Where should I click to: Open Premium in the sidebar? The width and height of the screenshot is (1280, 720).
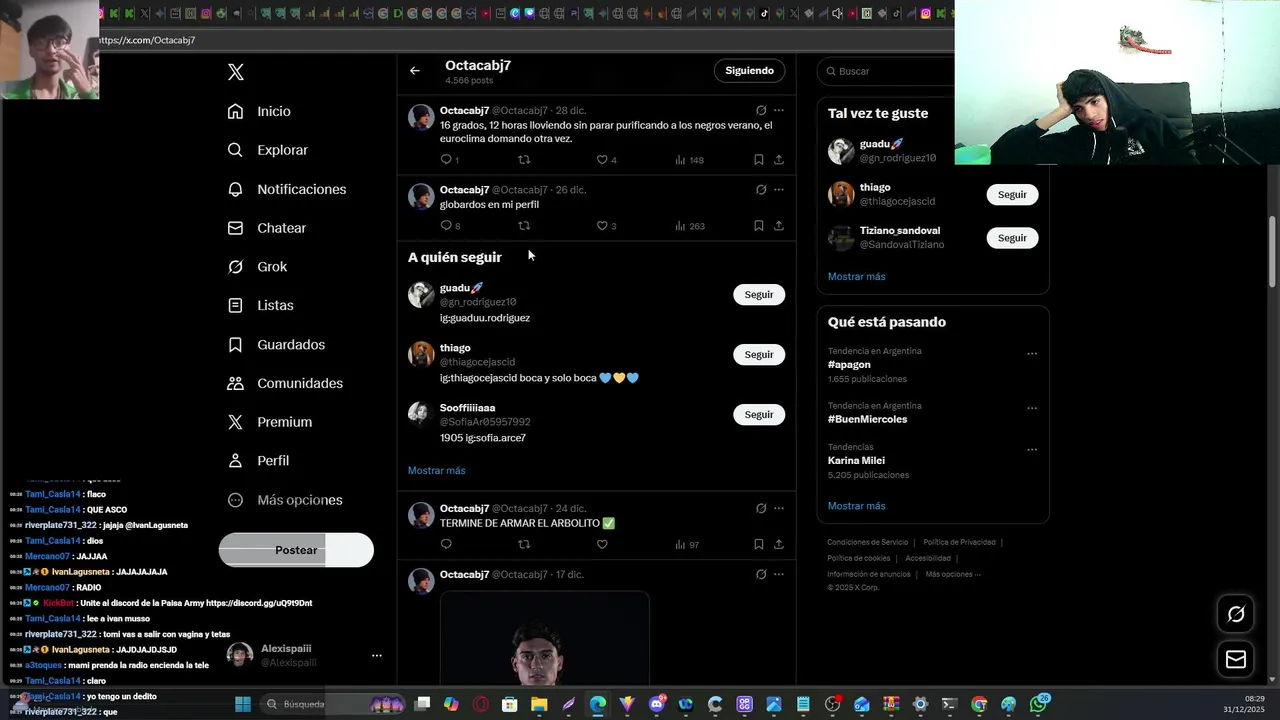pos(269,422)
